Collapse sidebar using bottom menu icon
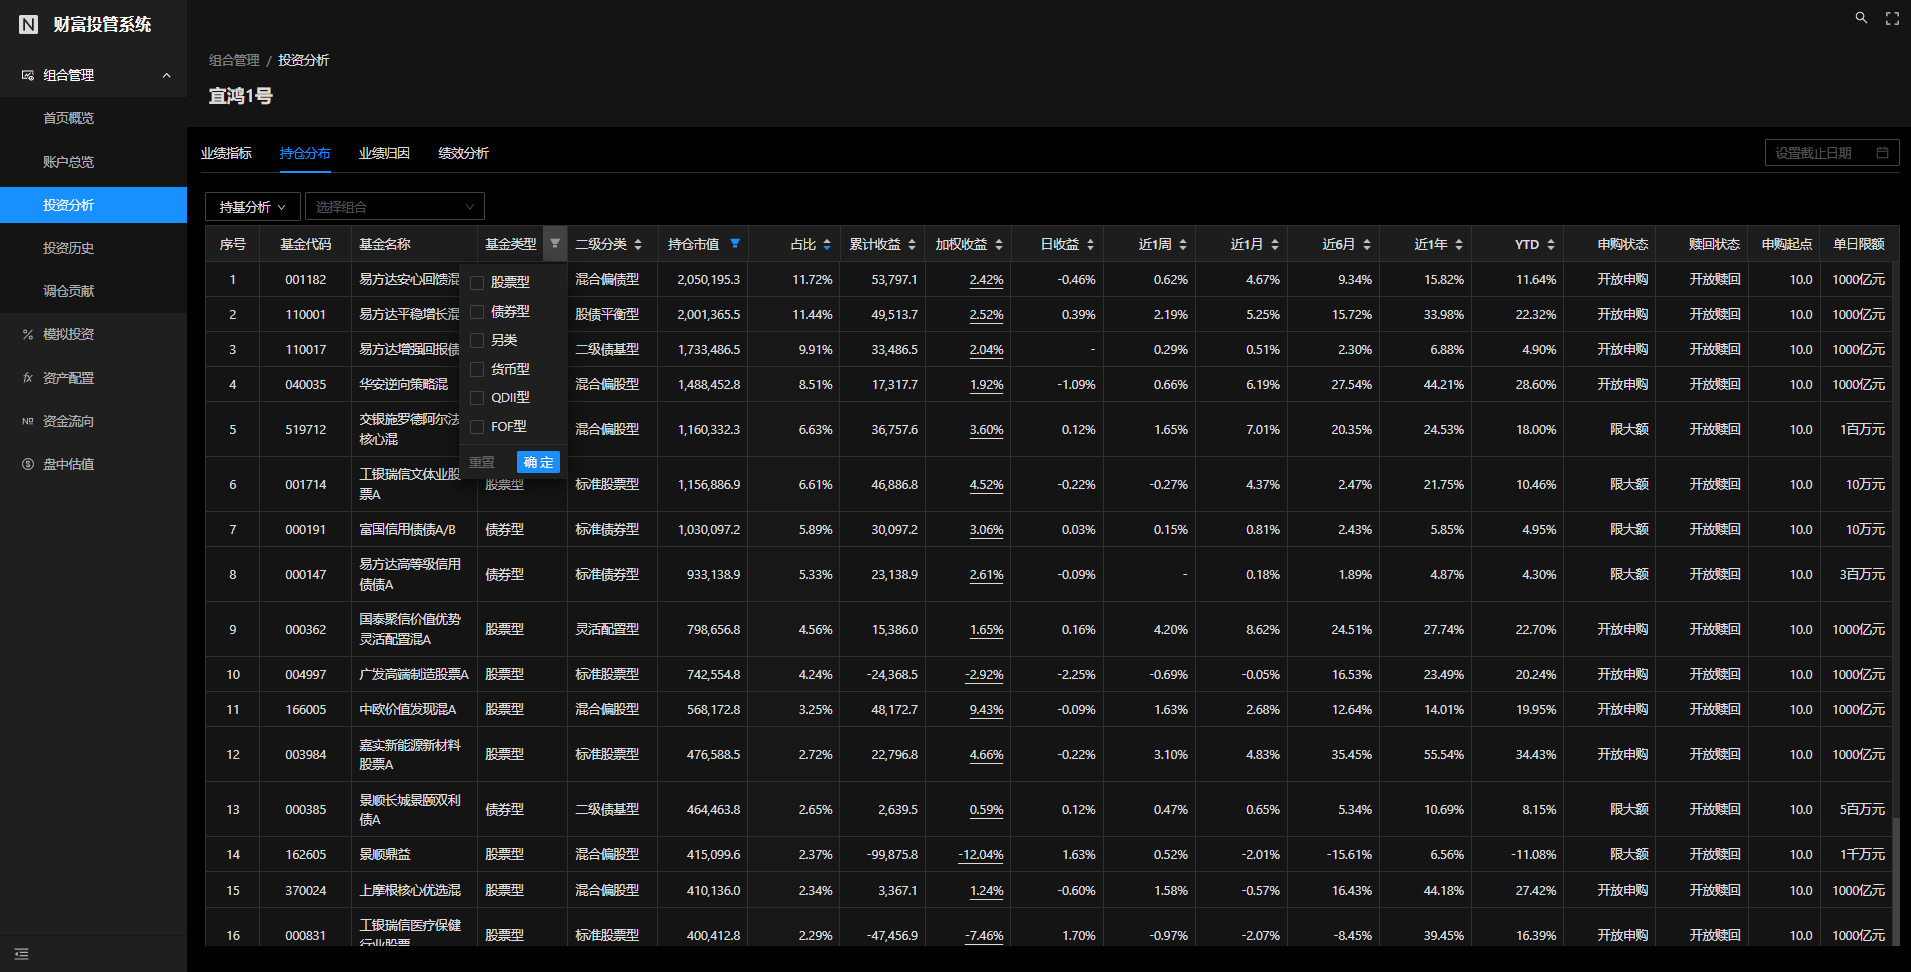Viewport: 1911px width, 972px height. (x=22, y=954)
